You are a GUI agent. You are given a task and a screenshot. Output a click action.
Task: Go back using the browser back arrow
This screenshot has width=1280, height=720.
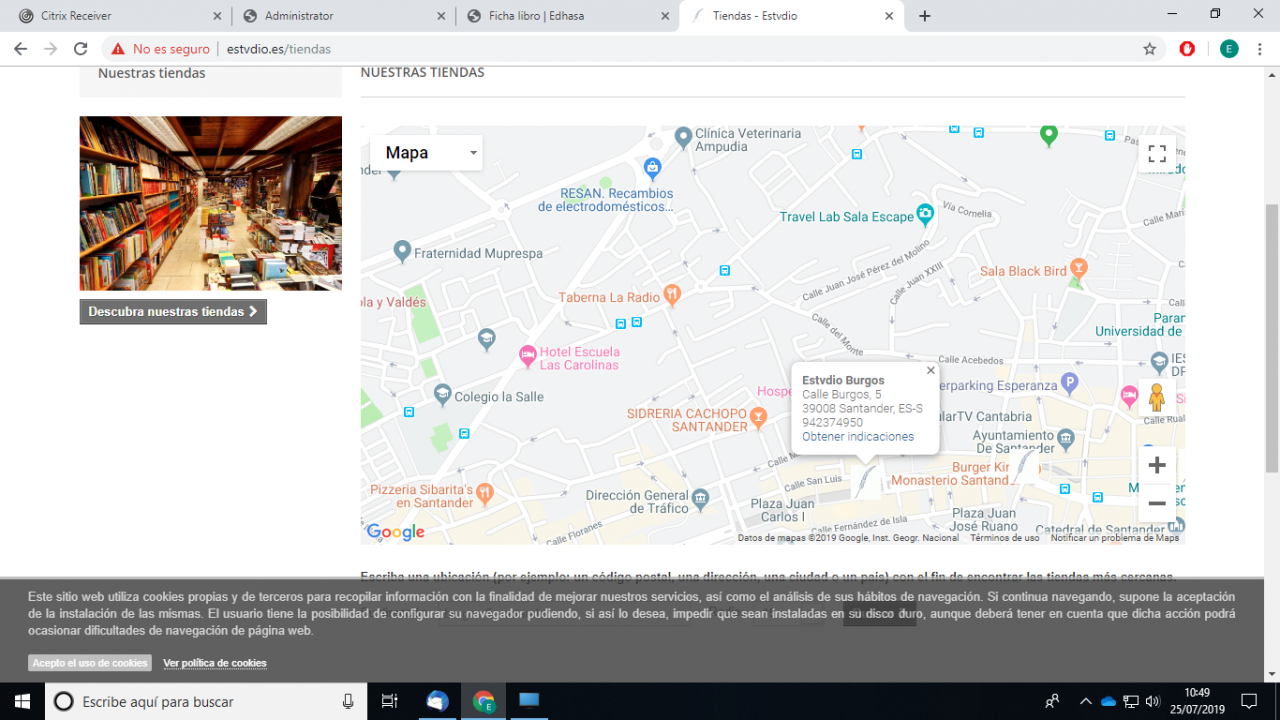[19, 49]
